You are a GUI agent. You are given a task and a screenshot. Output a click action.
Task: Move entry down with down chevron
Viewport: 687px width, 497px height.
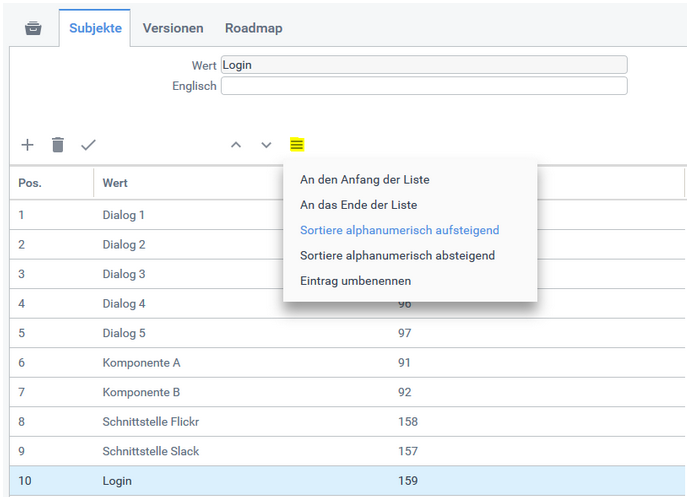pos(266,145)
